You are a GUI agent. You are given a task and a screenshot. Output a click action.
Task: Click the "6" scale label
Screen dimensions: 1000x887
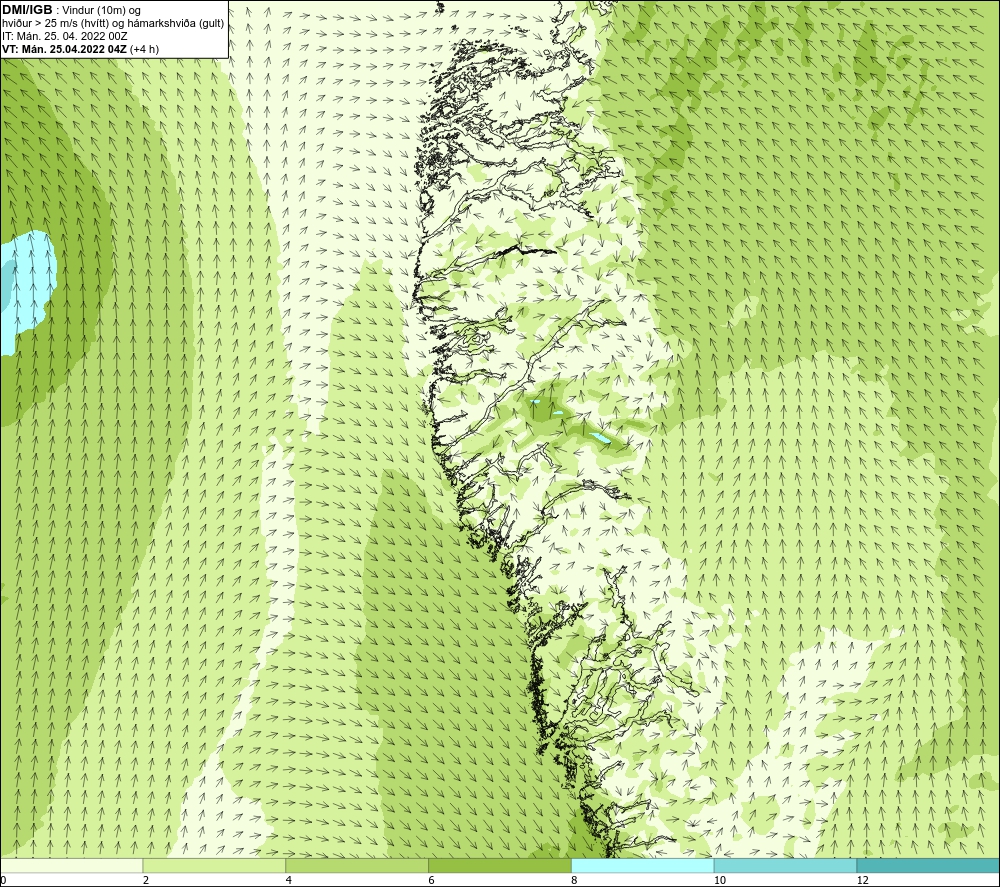432,880
